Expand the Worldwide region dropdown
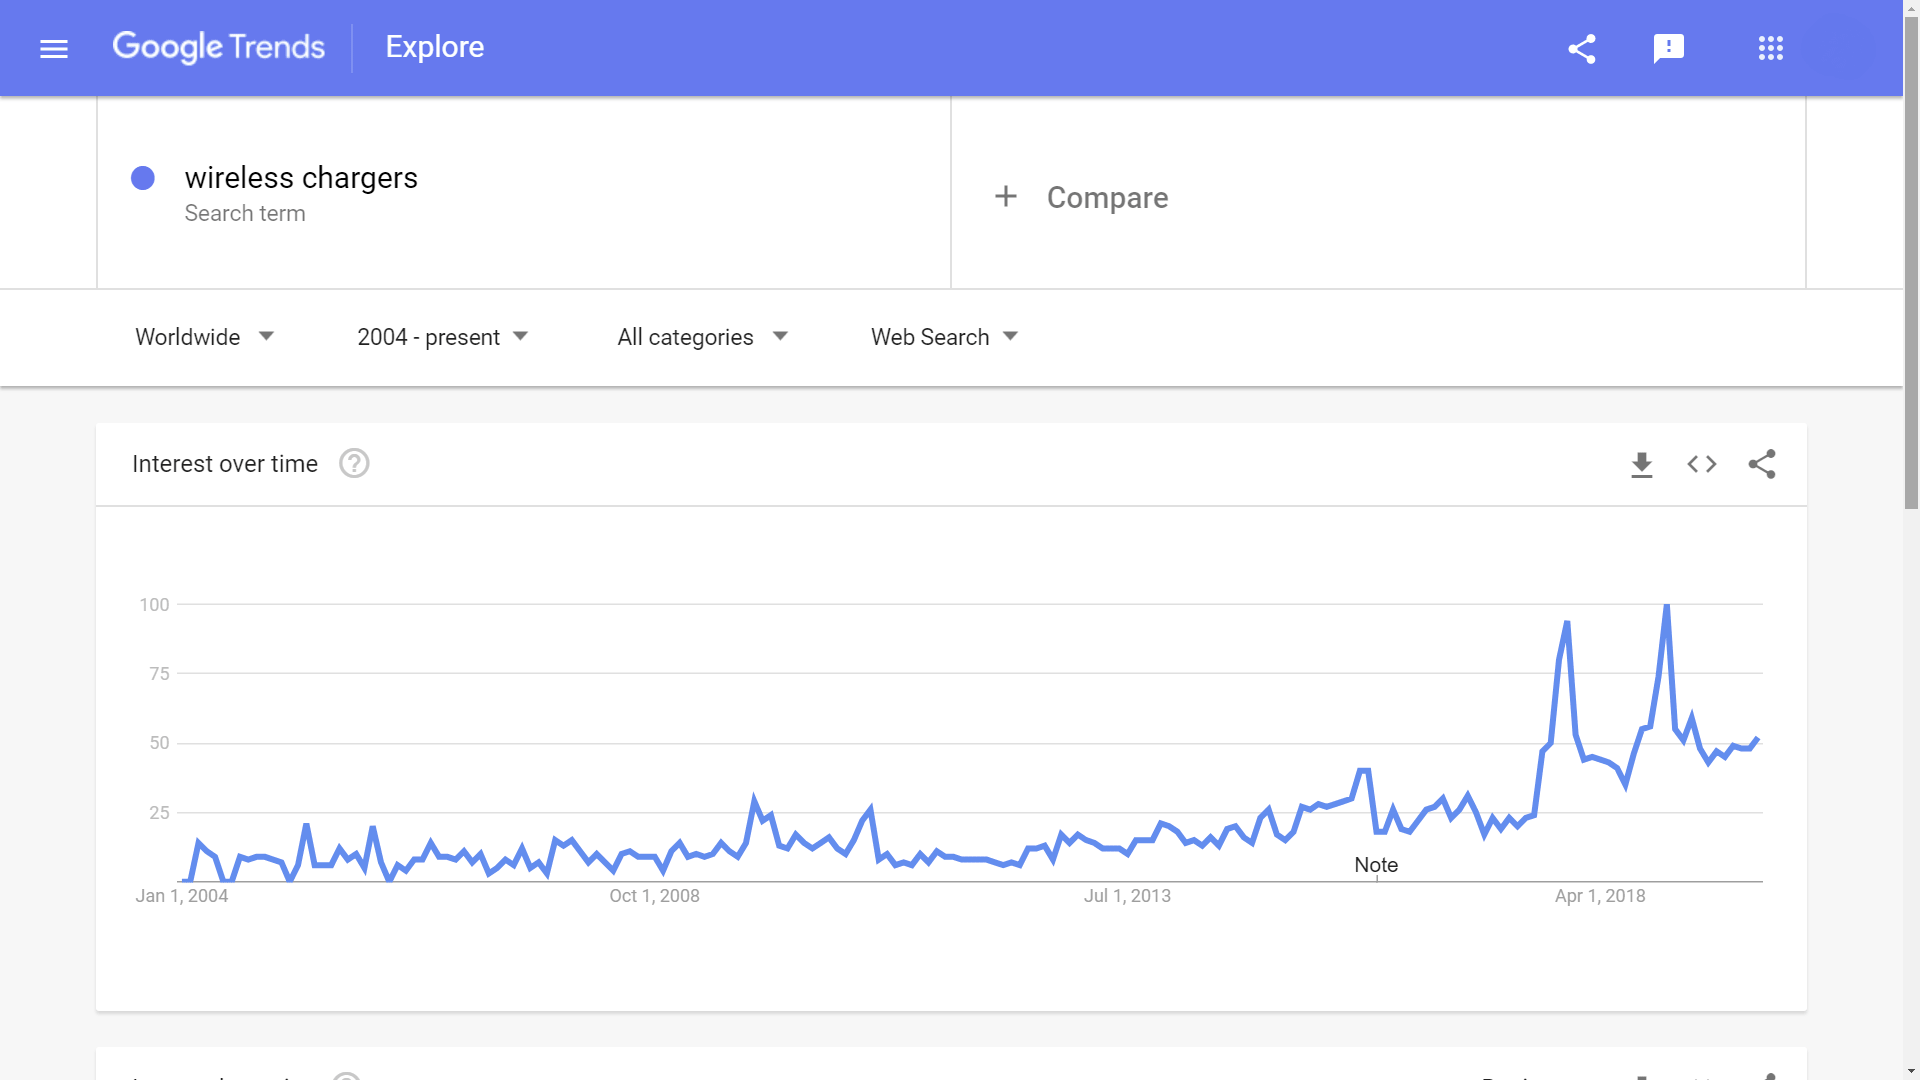This screenshot has height=1080, width=1920. tap(205, 337)
